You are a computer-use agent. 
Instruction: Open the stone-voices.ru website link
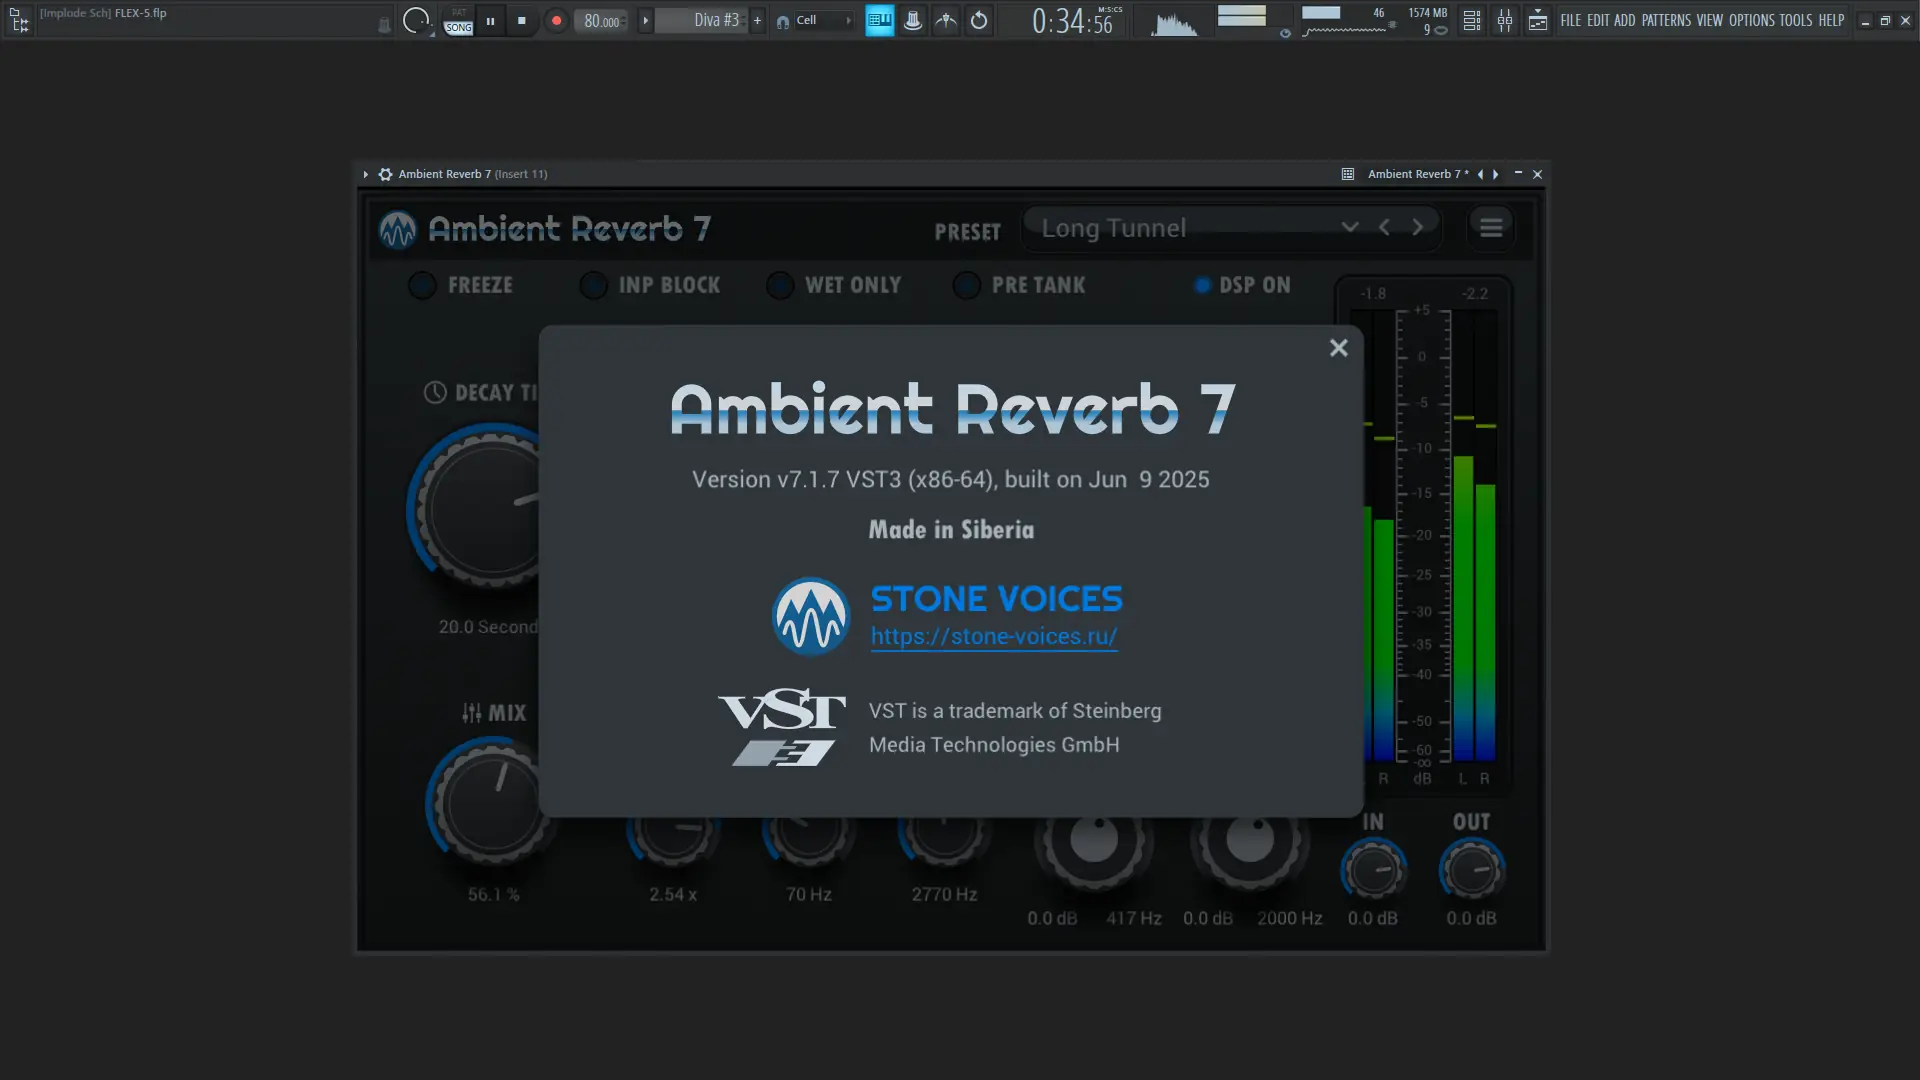993,637
